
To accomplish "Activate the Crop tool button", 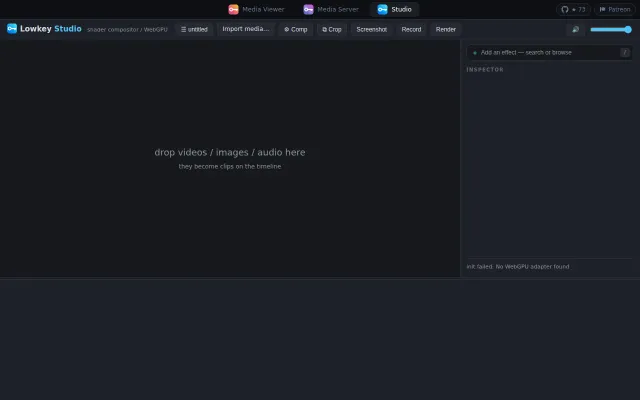I will (x=332, y=29).
